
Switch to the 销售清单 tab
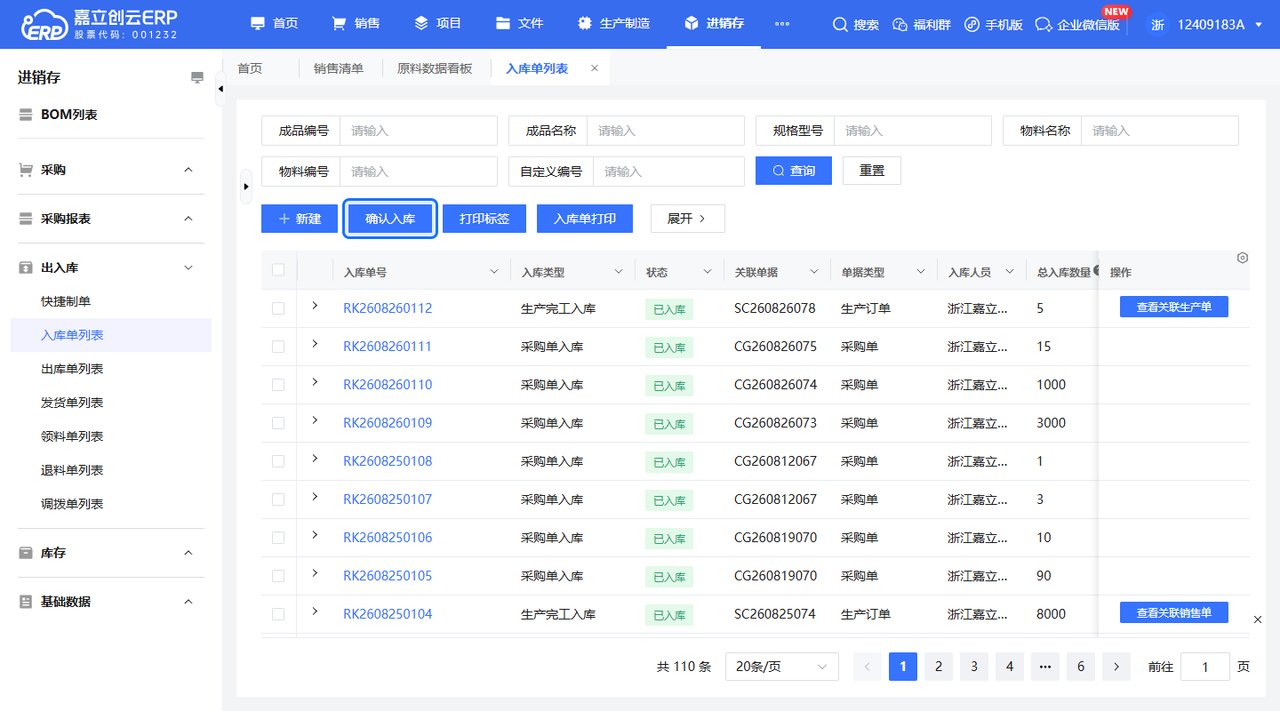tap(338, 68)
